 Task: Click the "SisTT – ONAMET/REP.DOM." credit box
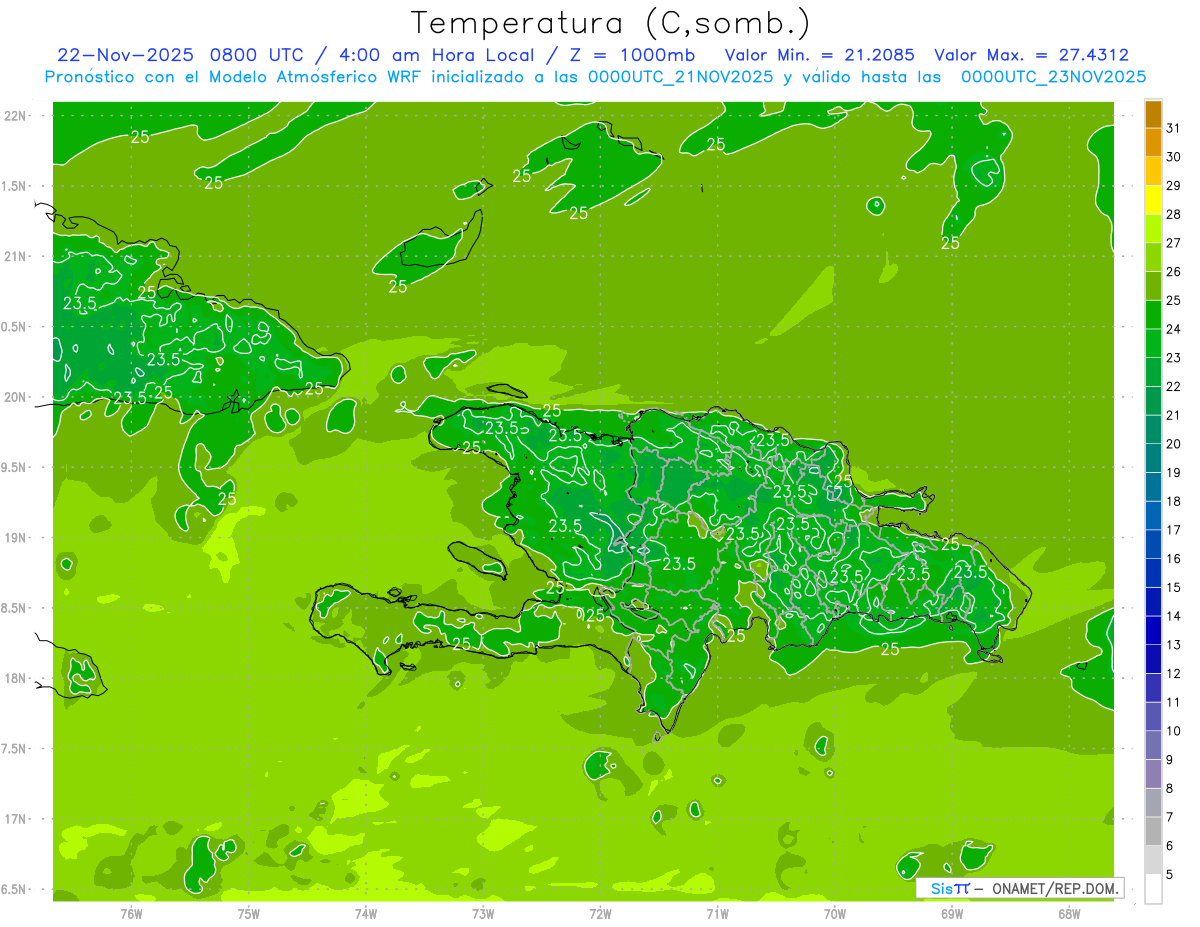(1020, 888)
